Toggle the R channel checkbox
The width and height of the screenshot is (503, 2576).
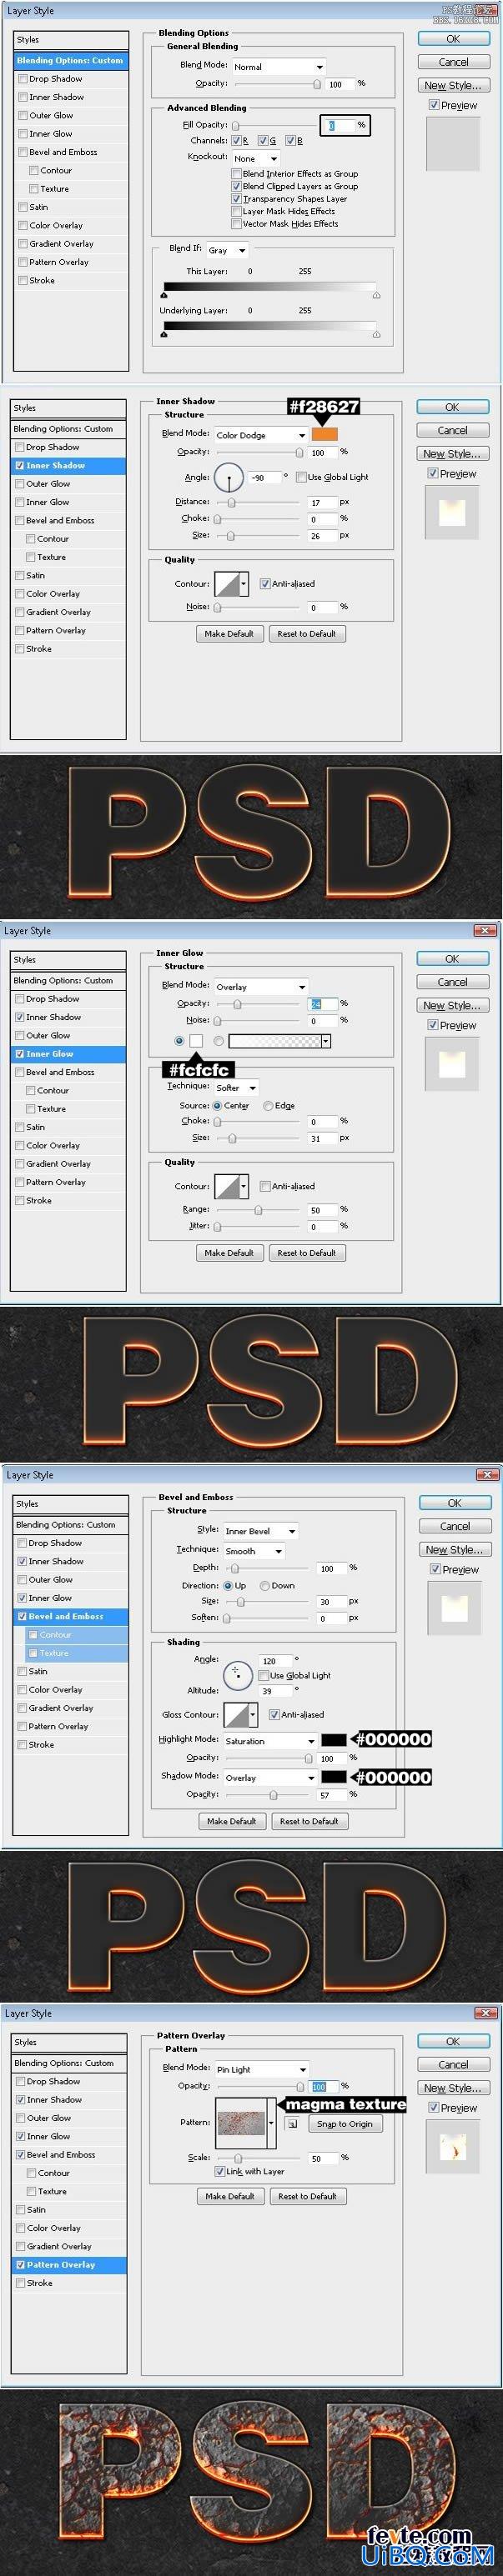[236, 141]
